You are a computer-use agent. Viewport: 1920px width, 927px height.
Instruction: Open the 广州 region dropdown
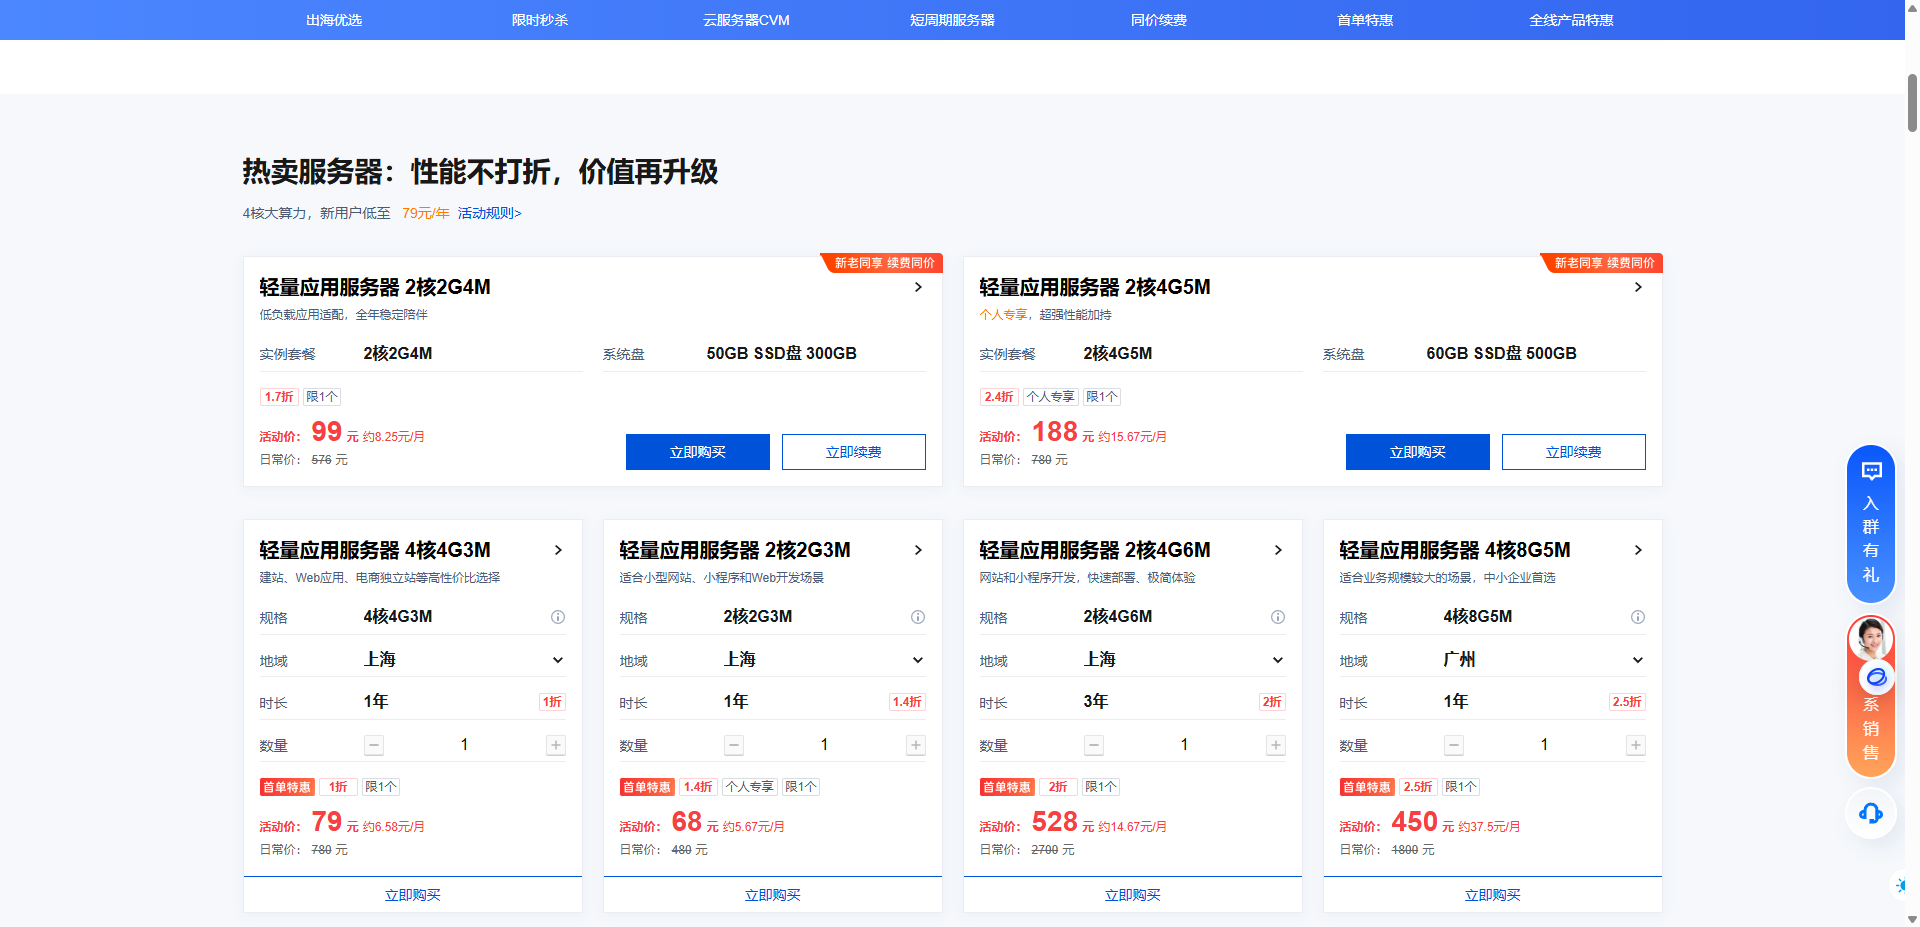1638,660
